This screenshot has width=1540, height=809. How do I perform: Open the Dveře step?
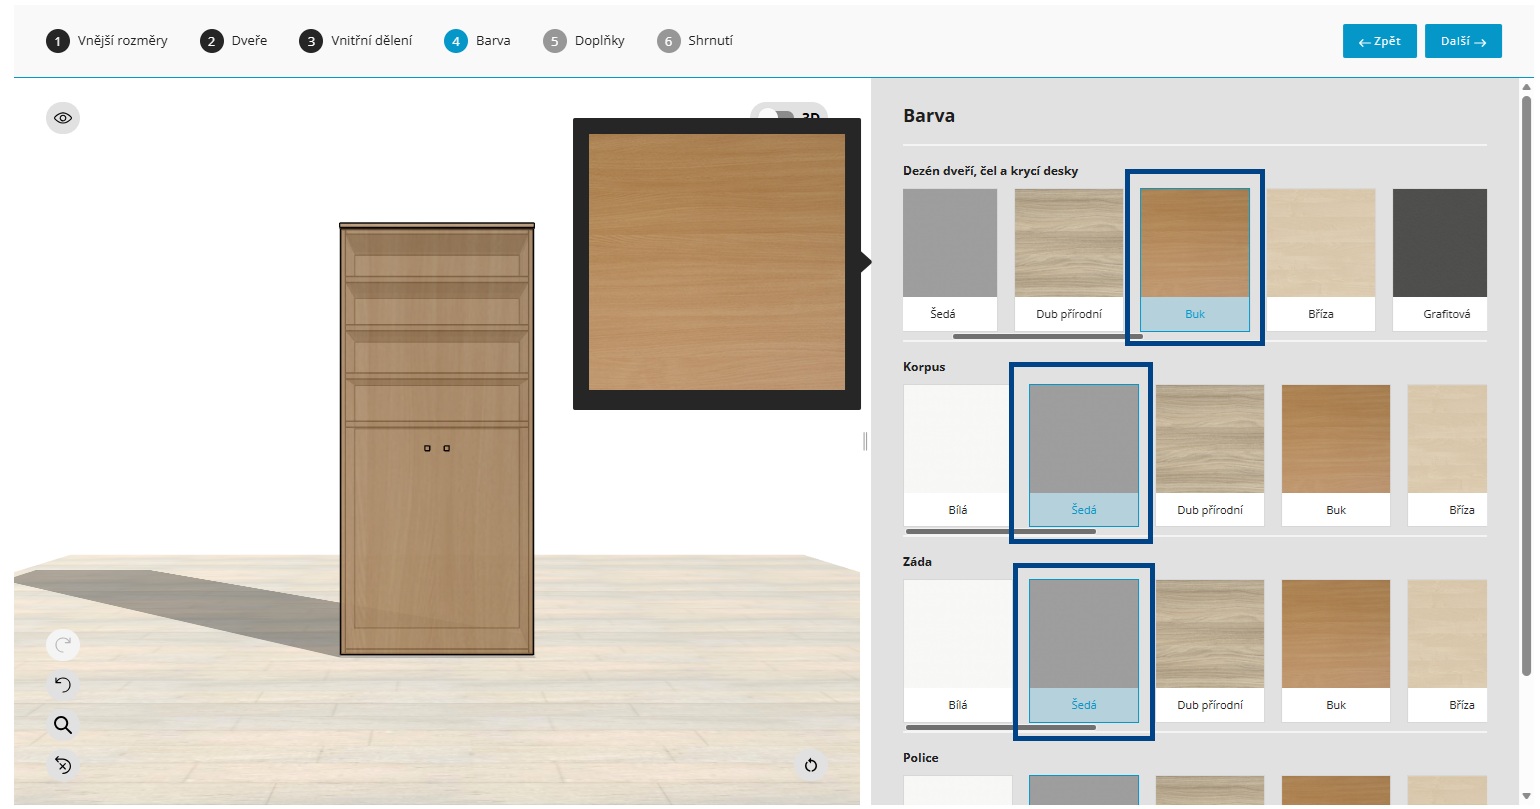234,41
